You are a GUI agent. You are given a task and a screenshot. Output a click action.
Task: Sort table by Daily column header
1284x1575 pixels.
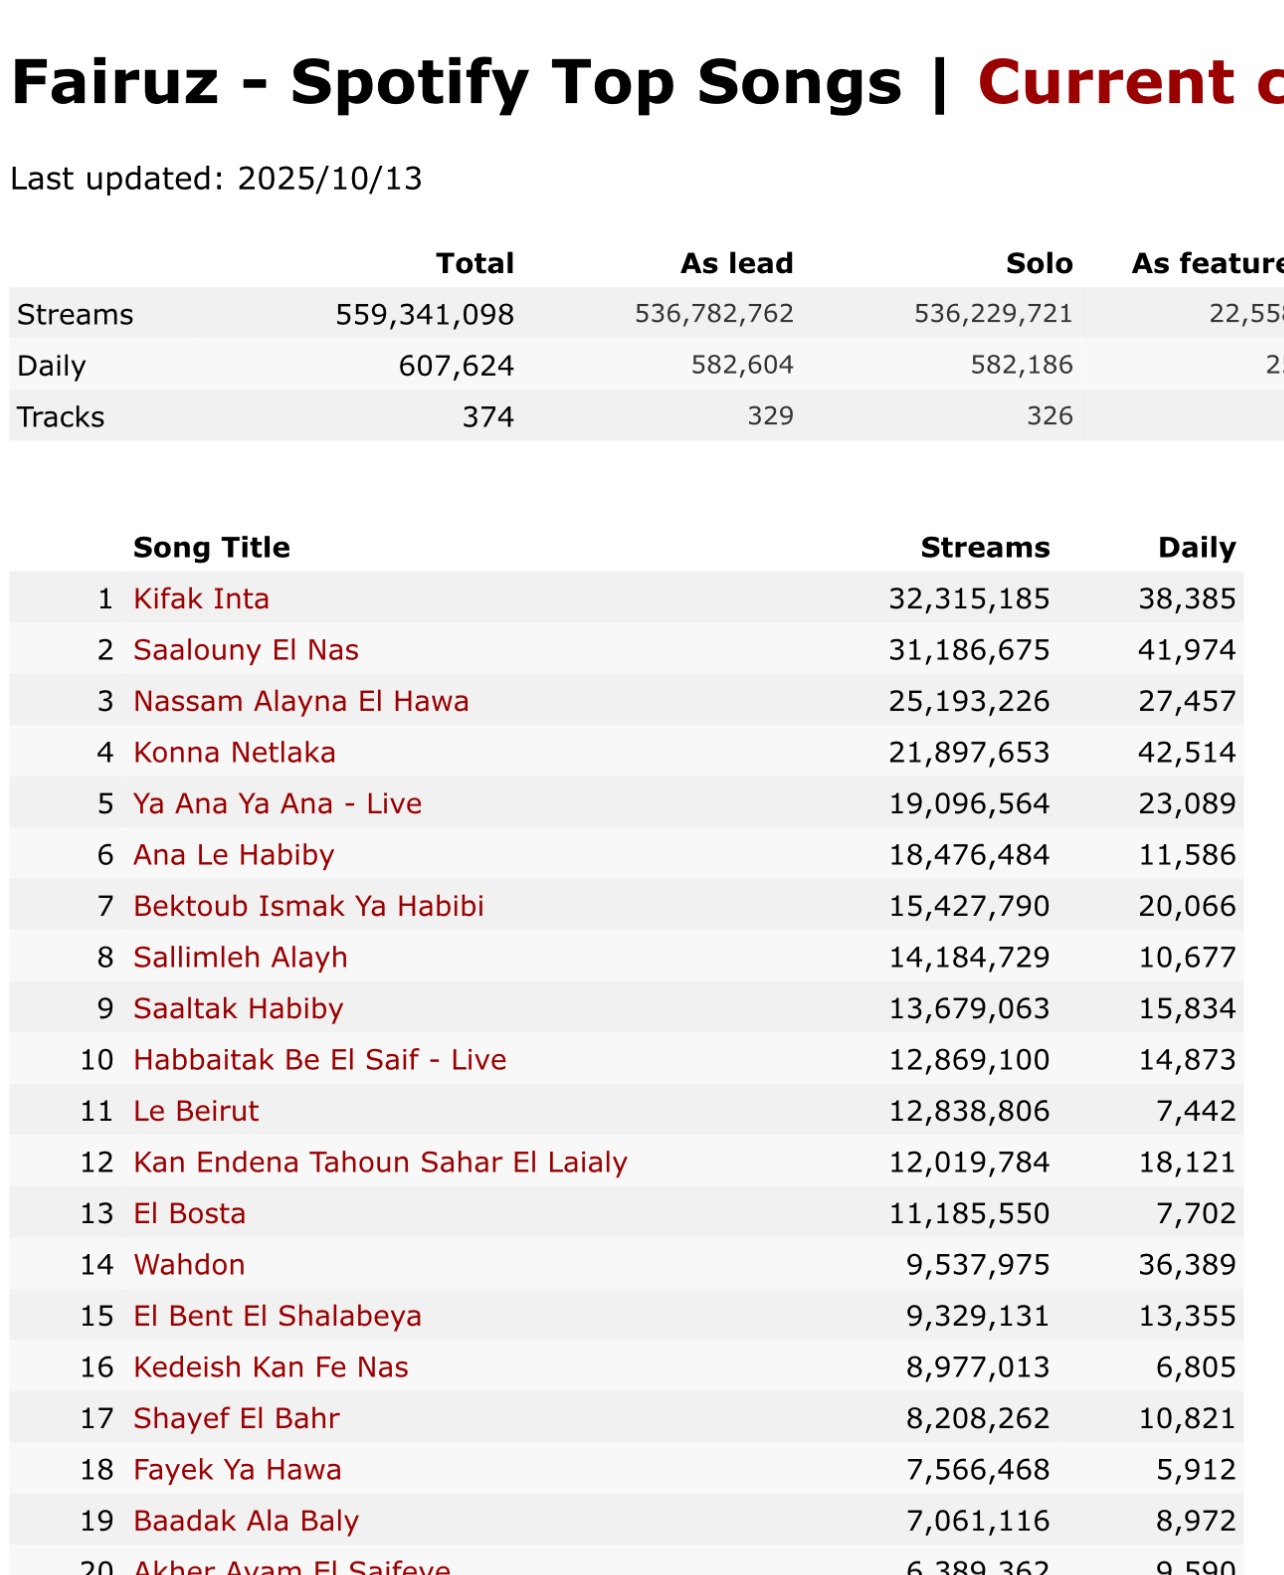tap(1196, 547)
